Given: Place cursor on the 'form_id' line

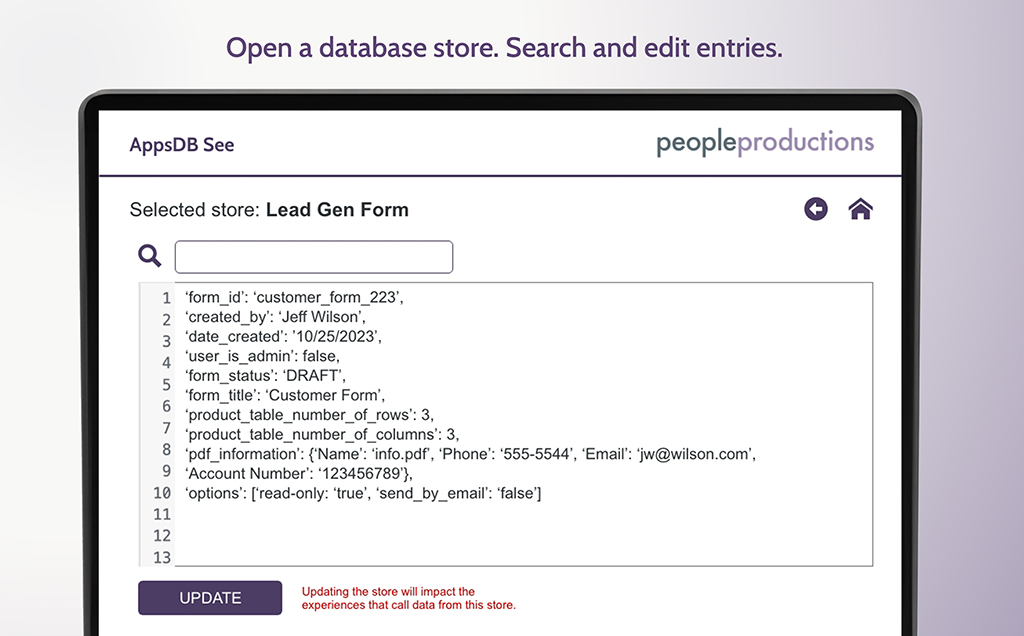Looking at the screenshot, I should (294, 297).
